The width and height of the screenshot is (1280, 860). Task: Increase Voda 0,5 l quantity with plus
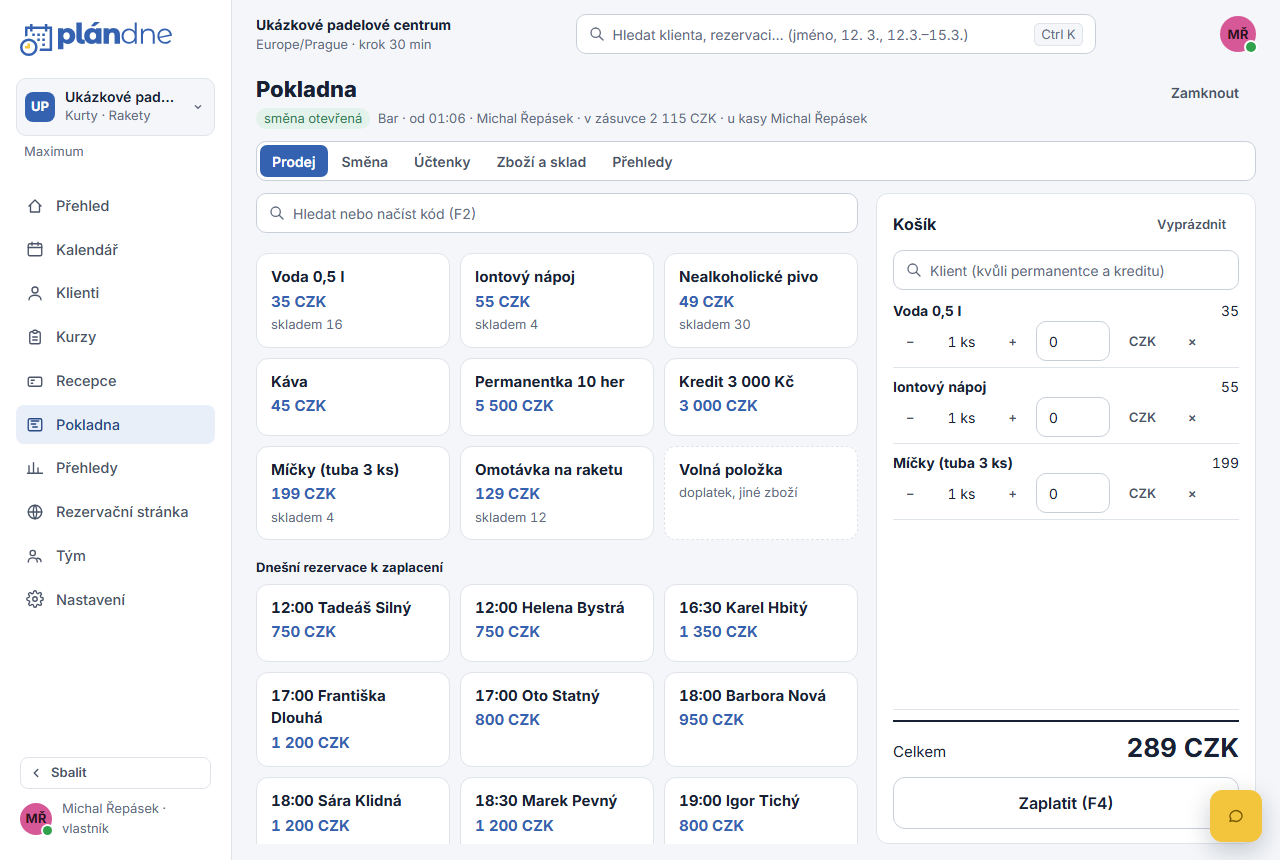coord(1012,342)
